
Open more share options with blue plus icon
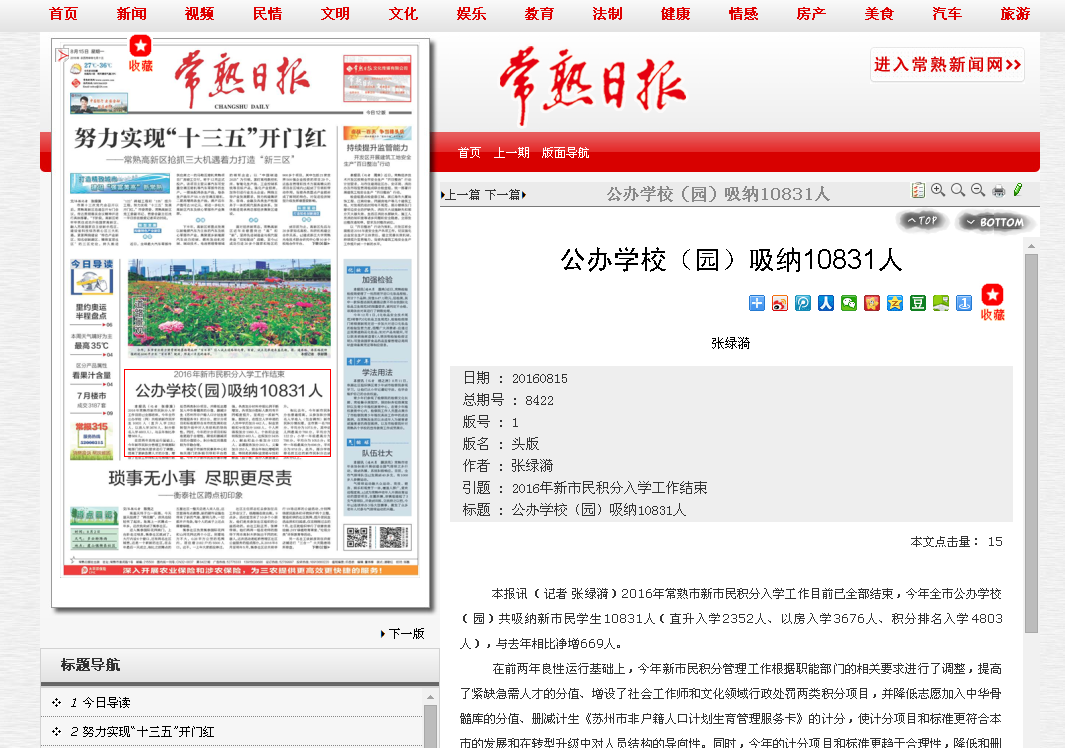[757, 303]
